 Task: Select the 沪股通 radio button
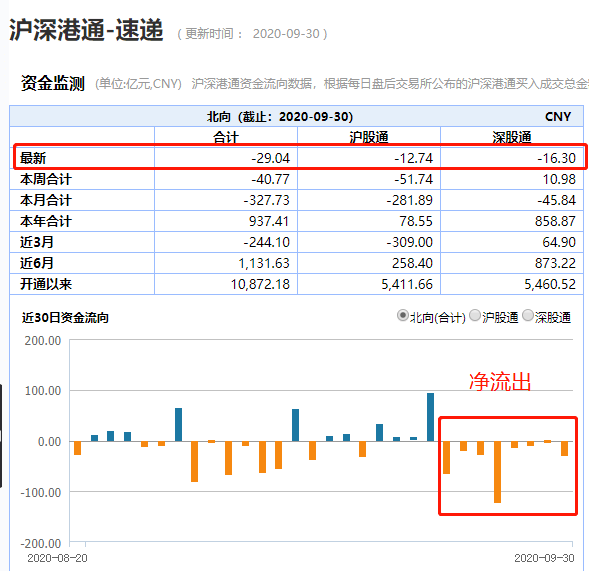click(x=475, y=316)
